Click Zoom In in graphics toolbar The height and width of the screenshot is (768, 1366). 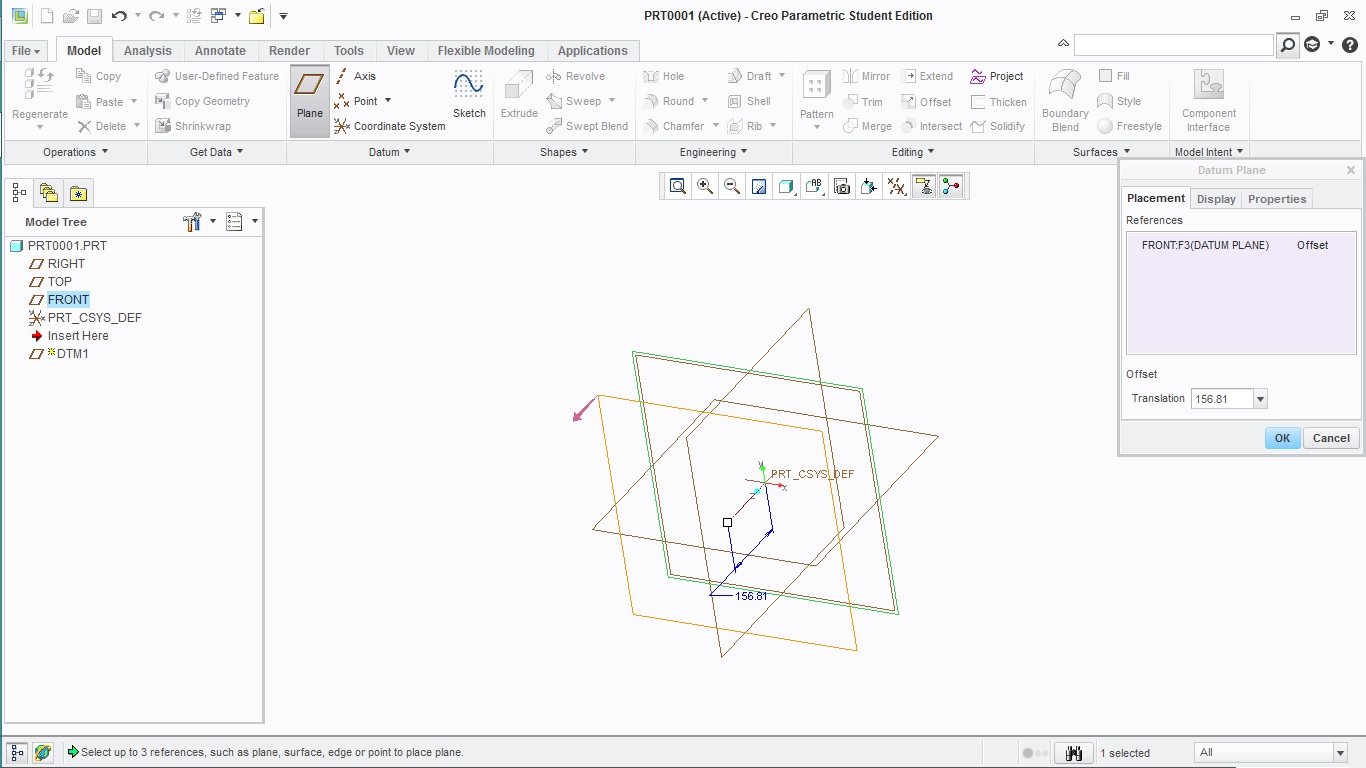point(705,186)
